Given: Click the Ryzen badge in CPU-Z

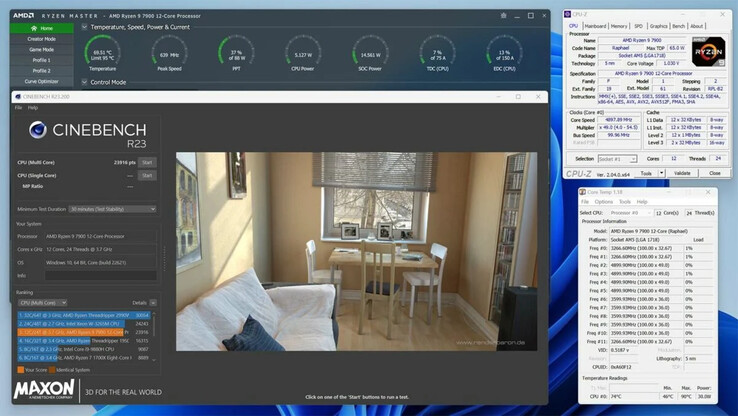Looking at the screenshot, I should point(708,51).
